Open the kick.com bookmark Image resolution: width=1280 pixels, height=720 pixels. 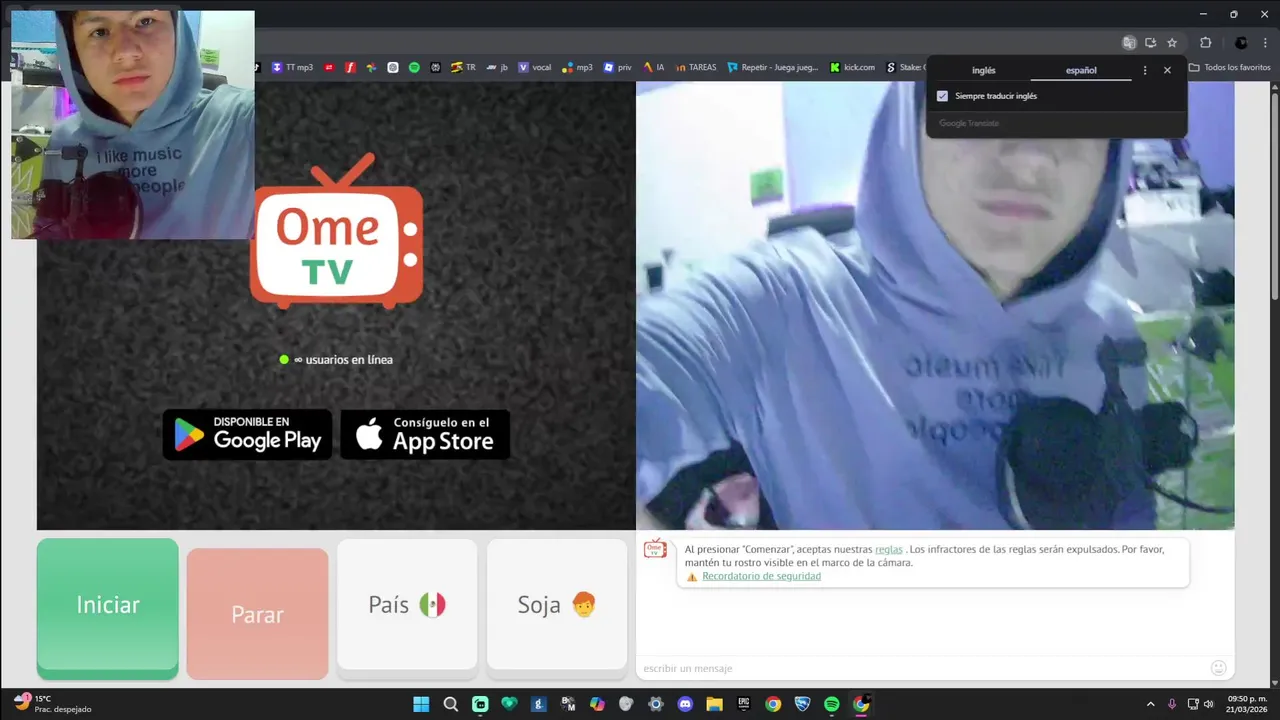coord(852,68)
